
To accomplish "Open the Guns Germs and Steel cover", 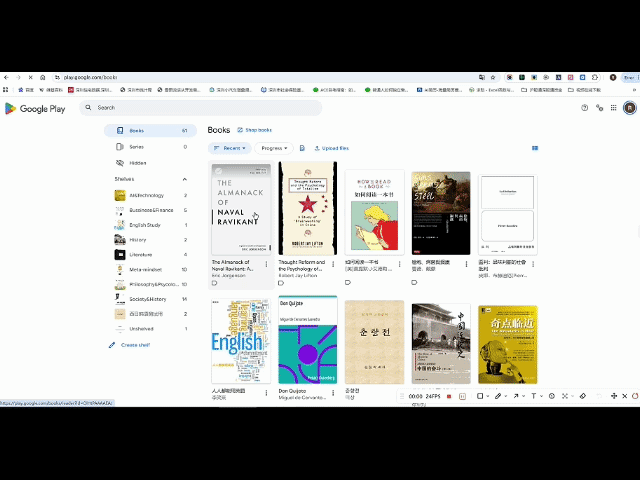I will click(441, 213).
